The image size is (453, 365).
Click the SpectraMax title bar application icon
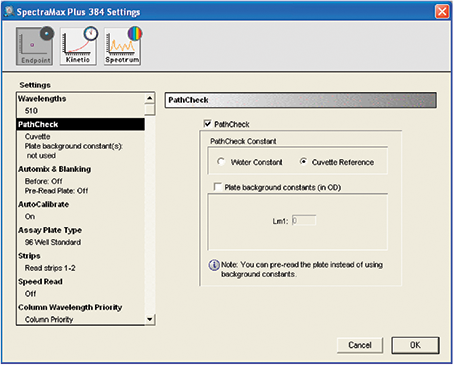coord(9,11)
